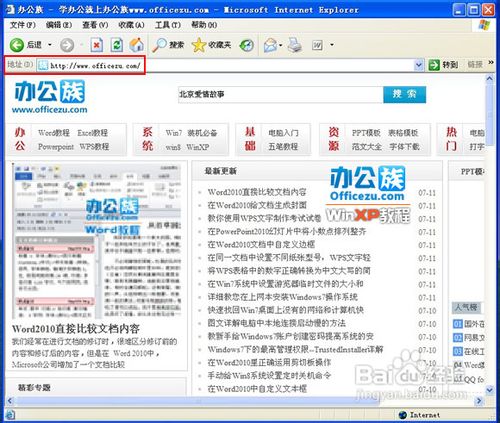The image size is (500, 423).
Task: Open 电脑入门 link
Action: point(283,133)
